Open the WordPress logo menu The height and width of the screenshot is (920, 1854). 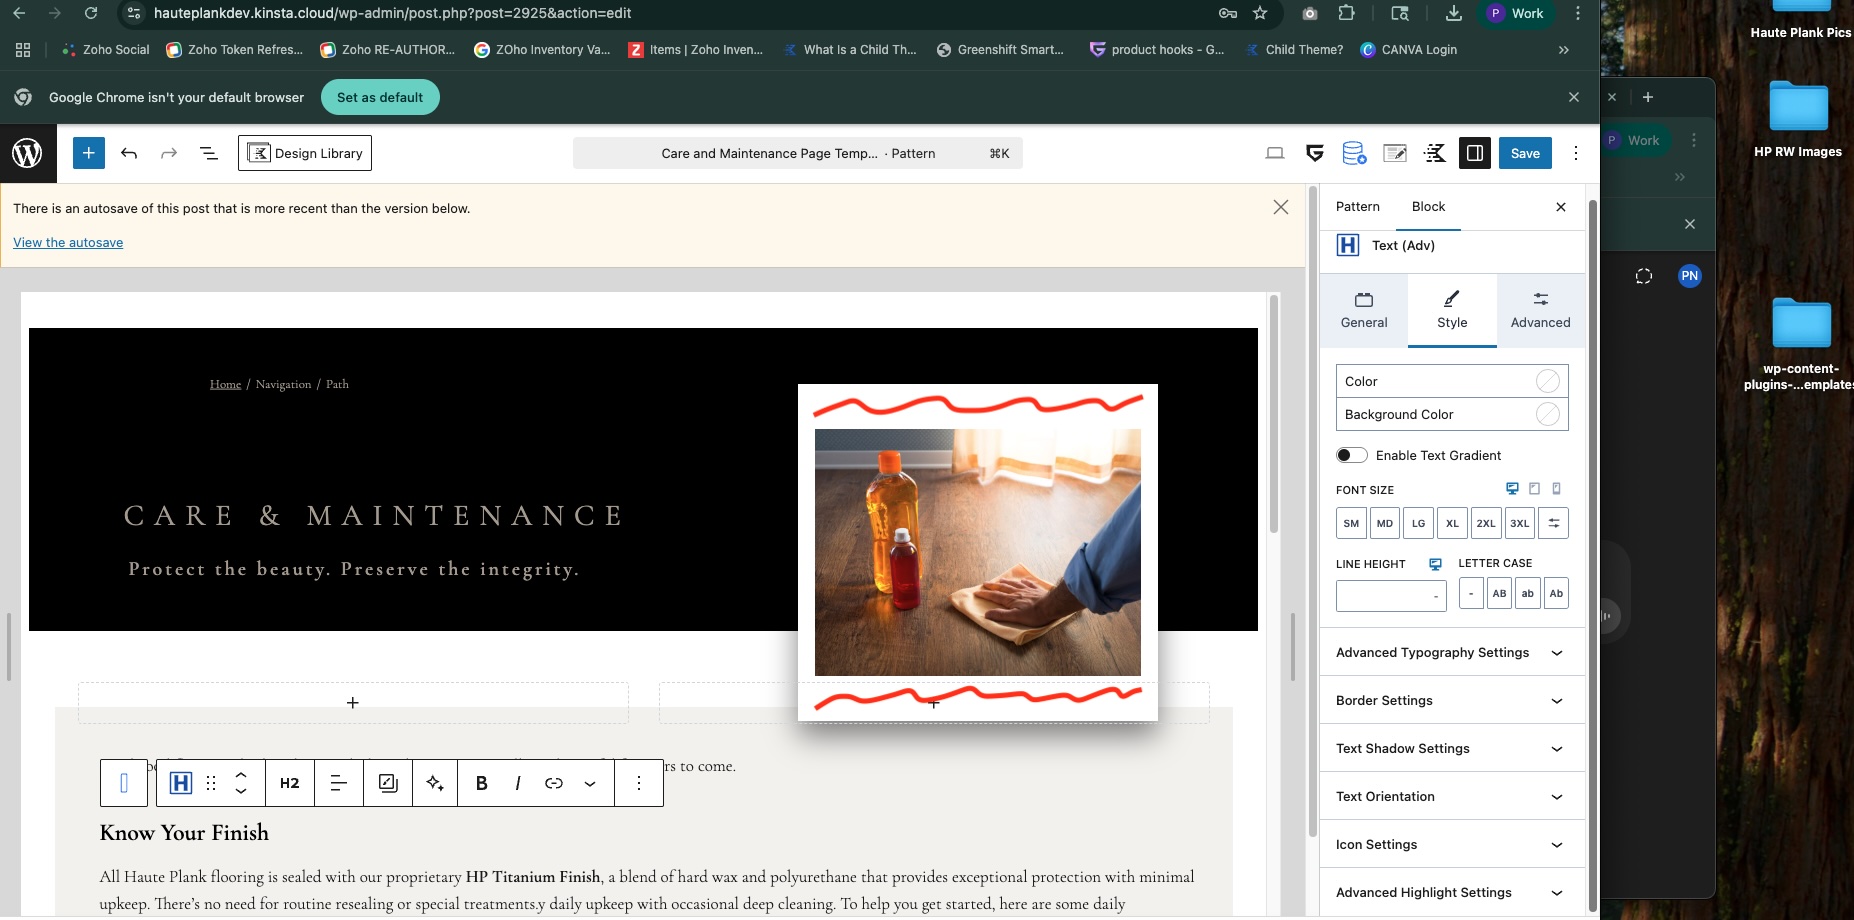[x=27, y=153]
